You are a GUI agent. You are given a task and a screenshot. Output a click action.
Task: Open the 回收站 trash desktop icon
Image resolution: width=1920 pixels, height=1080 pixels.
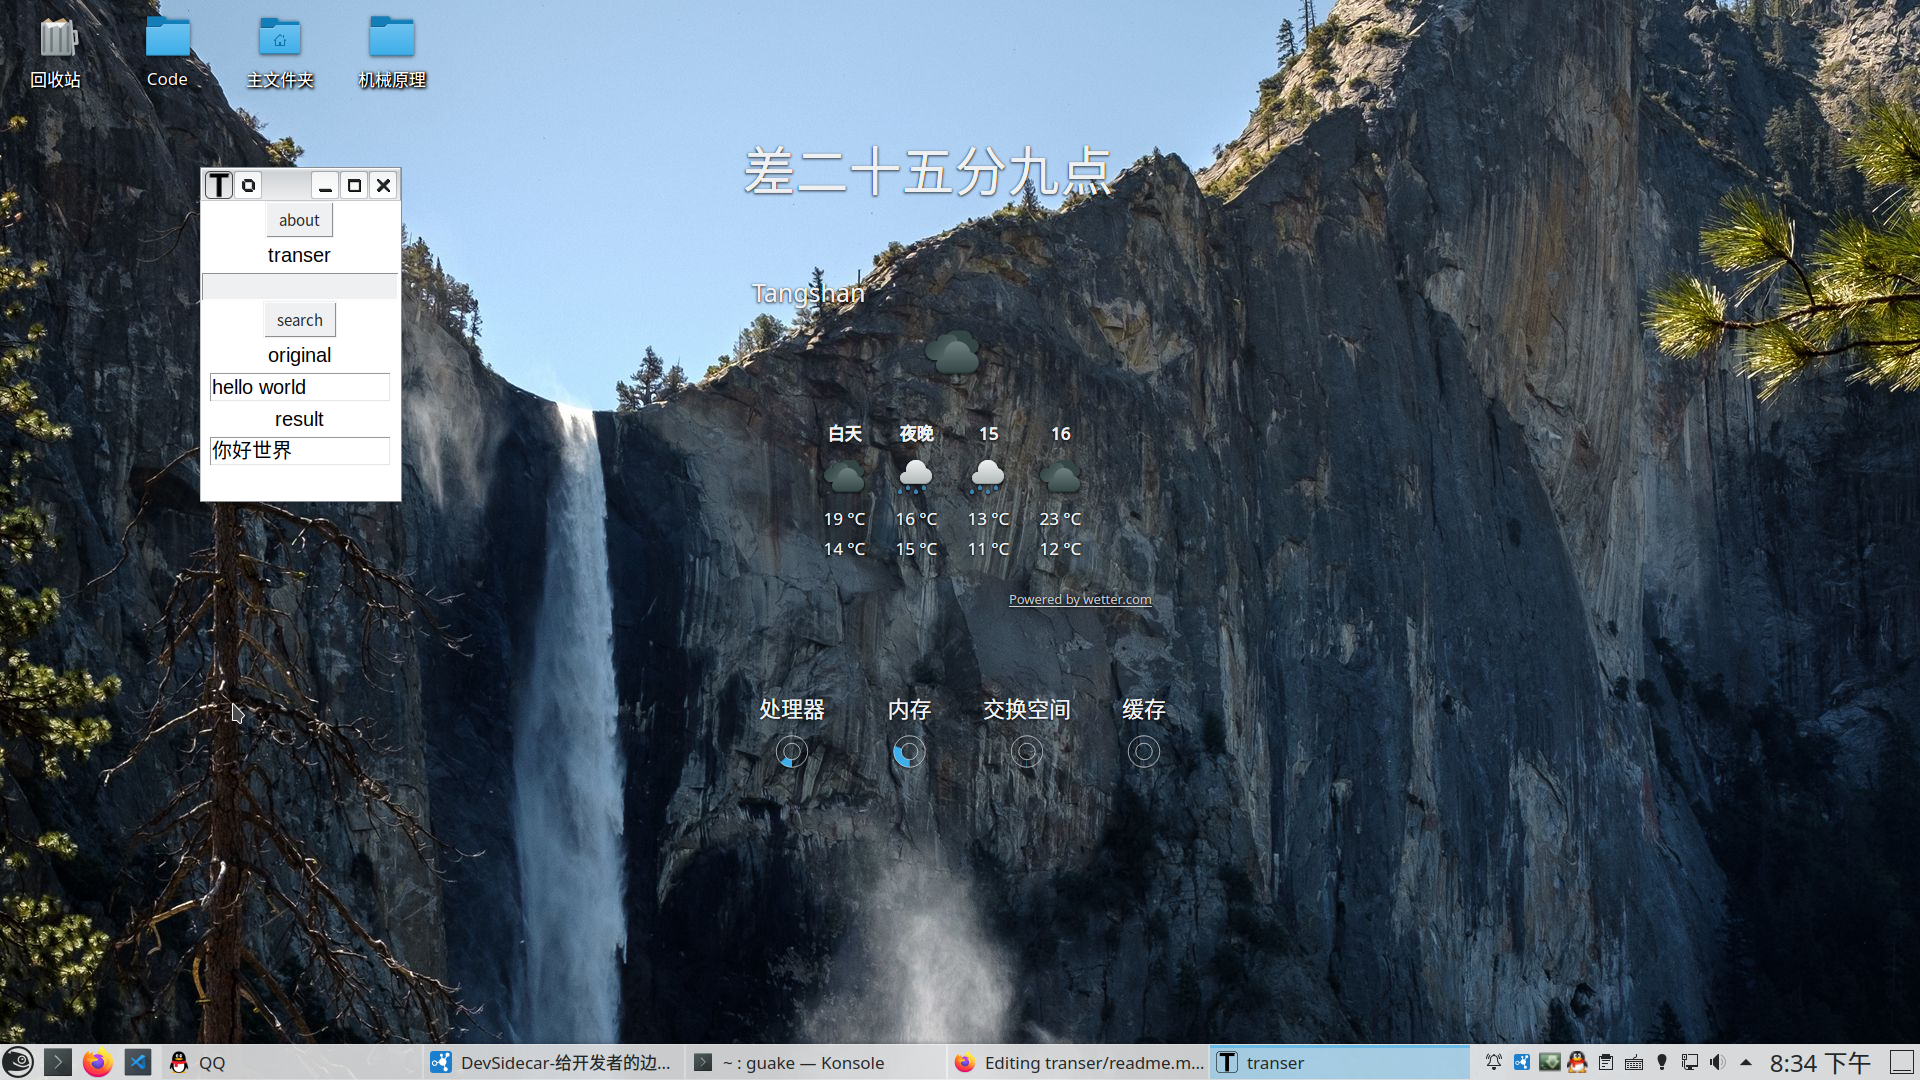tap(55, 53)
